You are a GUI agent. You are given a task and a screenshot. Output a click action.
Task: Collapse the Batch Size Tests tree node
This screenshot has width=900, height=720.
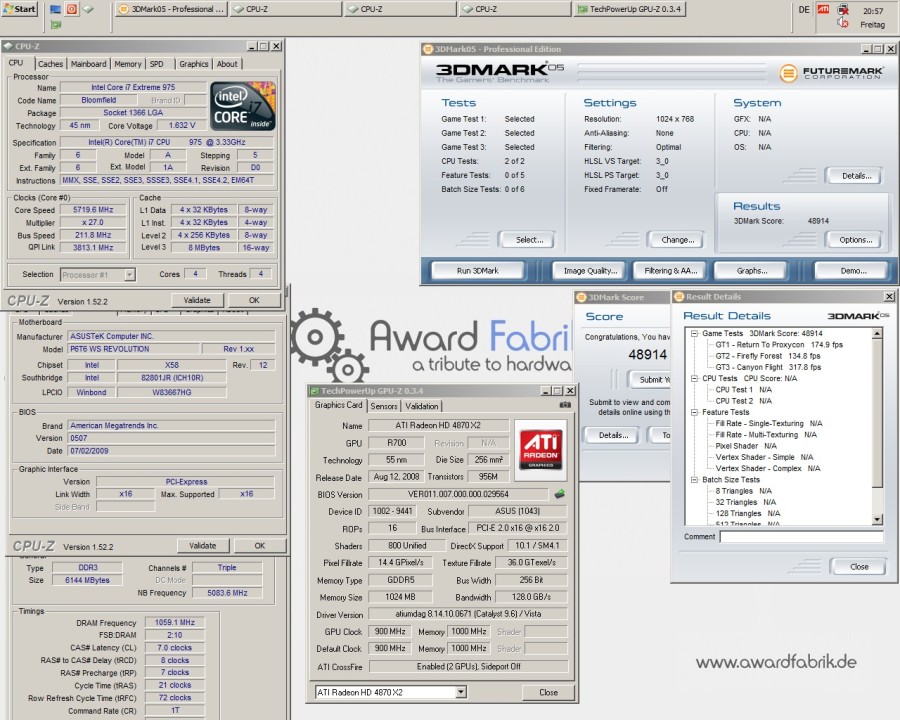pyautogui.click(x=695, y=479)
